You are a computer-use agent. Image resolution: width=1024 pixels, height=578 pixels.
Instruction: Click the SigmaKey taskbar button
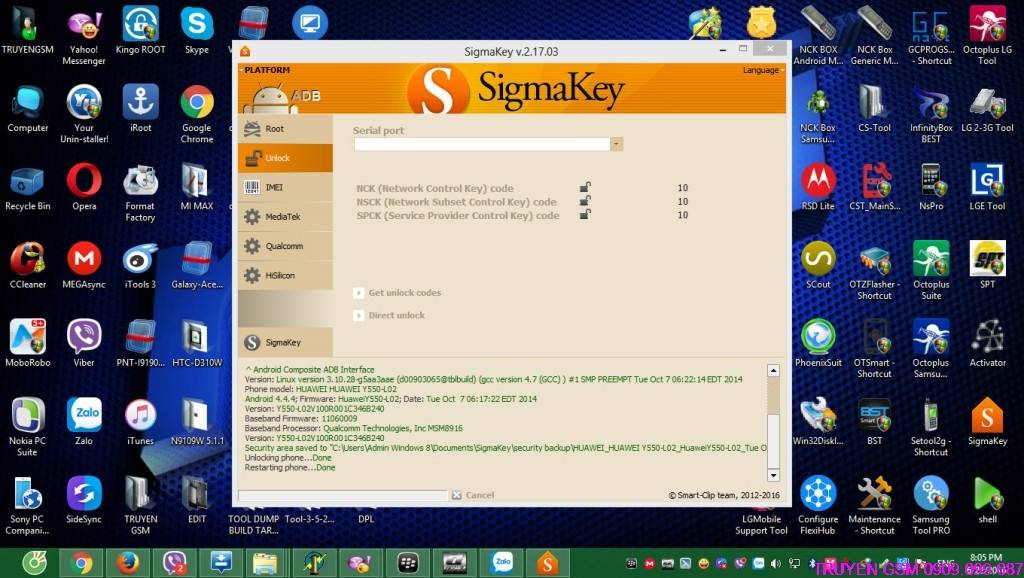click(547, 562)
